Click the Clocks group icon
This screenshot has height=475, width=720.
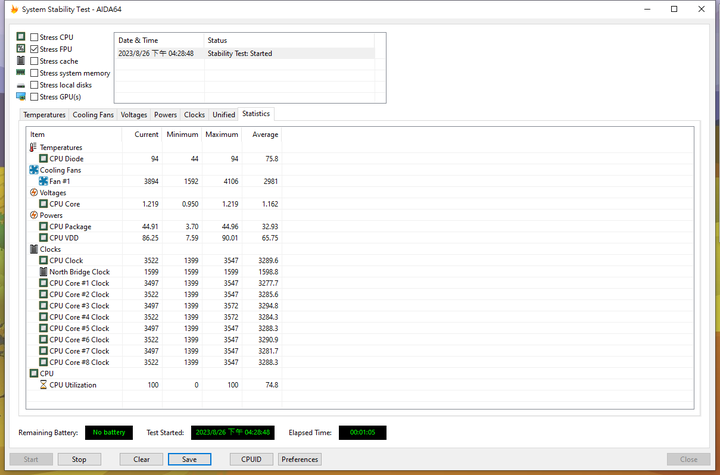click(34, 249)
